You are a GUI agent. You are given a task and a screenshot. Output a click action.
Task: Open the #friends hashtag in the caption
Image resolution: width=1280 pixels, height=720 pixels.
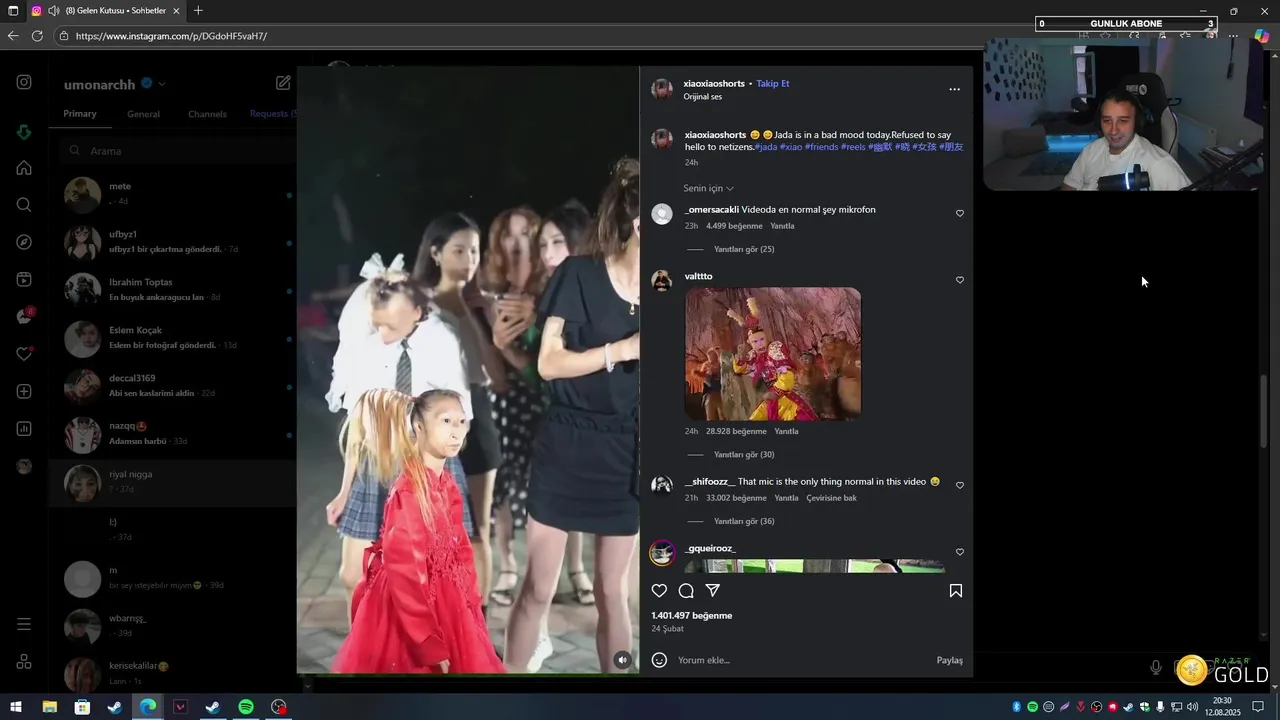pyautogui.click(x=821, y=147)
